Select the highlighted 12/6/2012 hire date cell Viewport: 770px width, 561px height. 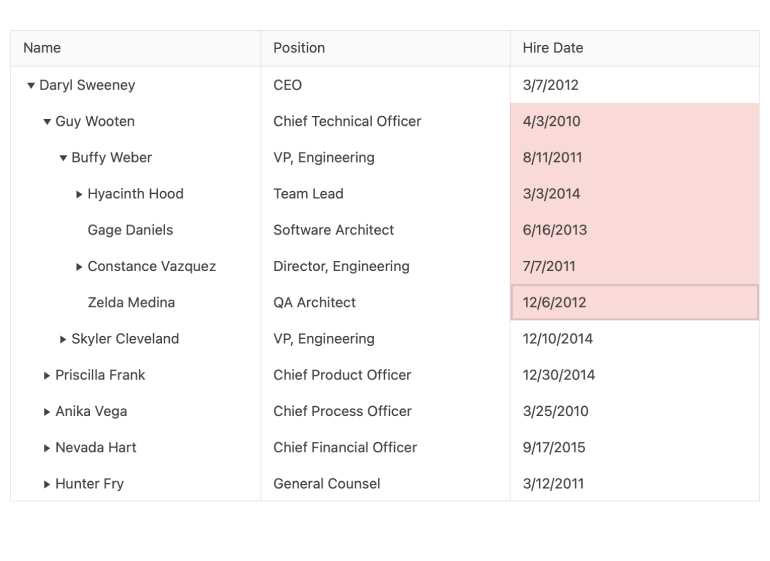[x=634, y=302]
